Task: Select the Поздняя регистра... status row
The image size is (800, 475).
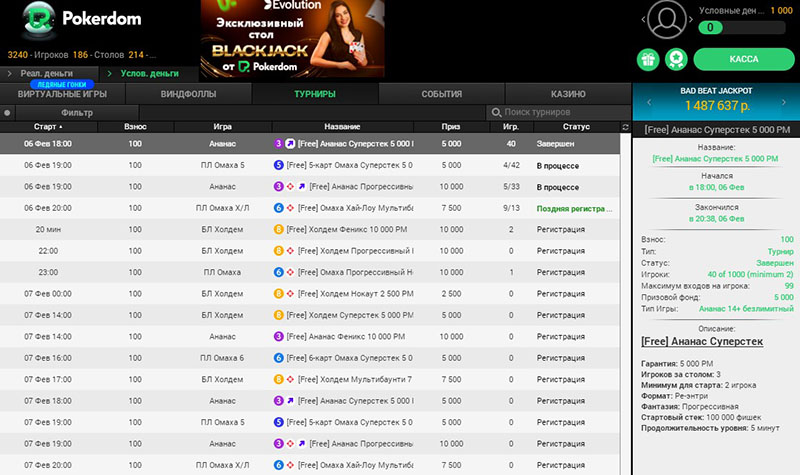Action: 310,208
